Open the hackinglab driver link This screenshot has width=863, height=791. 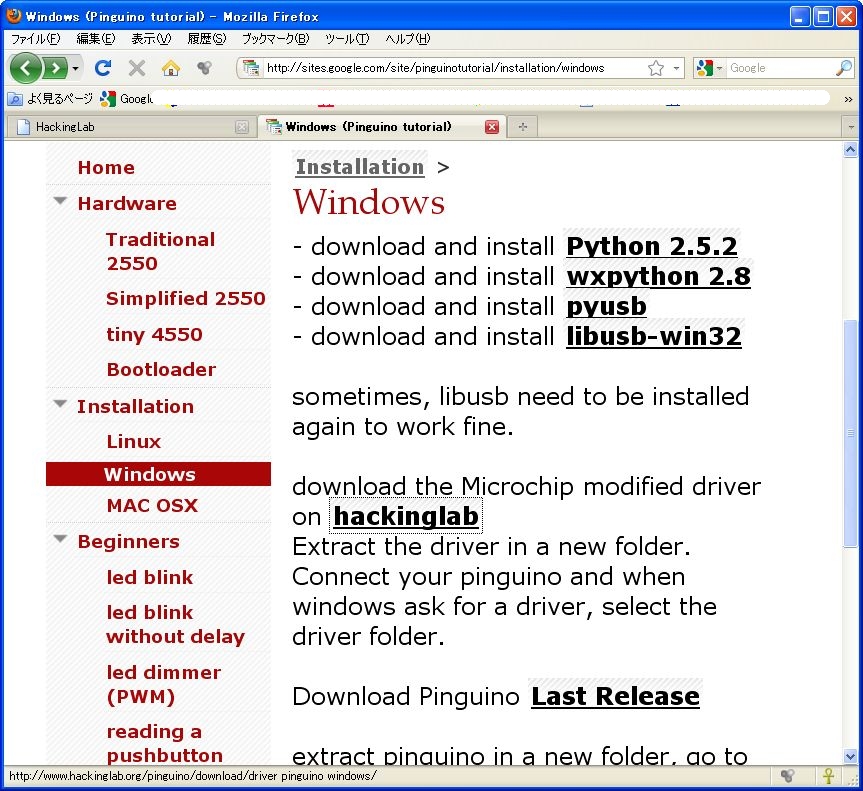coord(406,516)
